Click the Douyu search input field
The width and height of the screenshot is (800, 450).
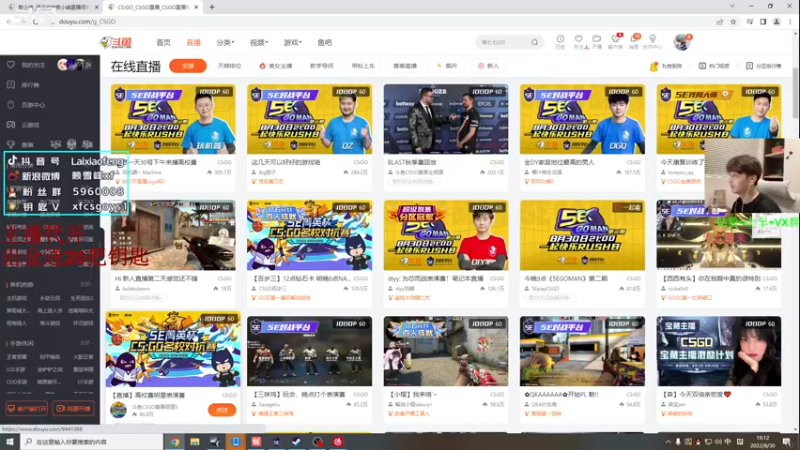(x=503, y=42)
